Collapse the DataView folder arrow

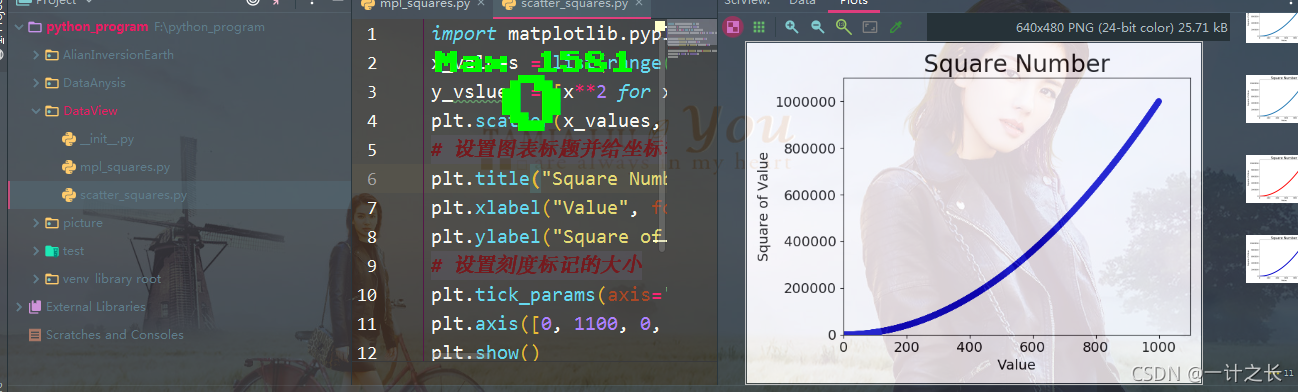tap(37, 111)
